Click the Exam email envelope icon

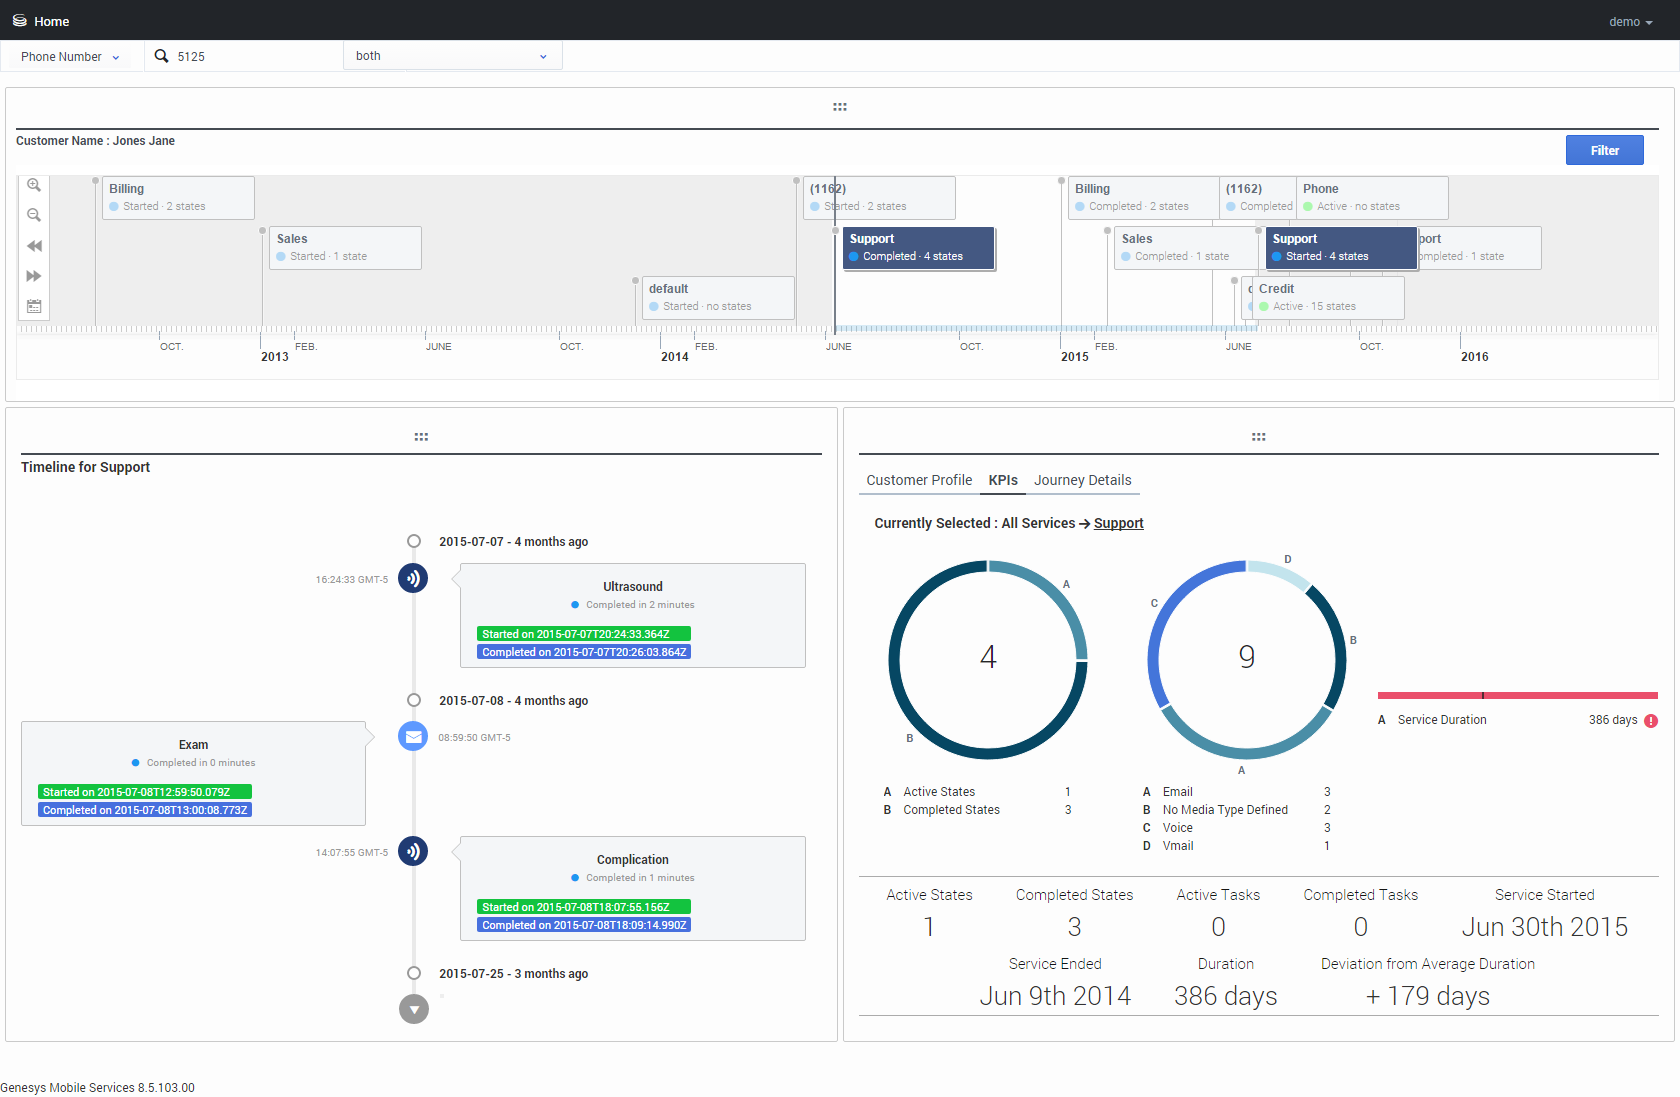pos(413,737)
